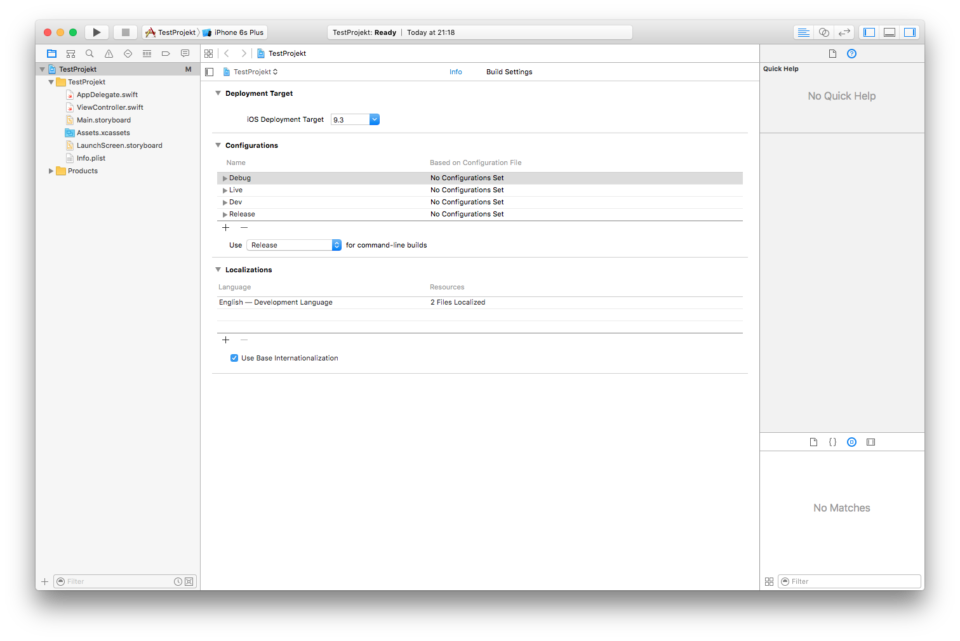Switch to the Build Settings tab
The image size is (960, 641).
(x=509, y=72)
